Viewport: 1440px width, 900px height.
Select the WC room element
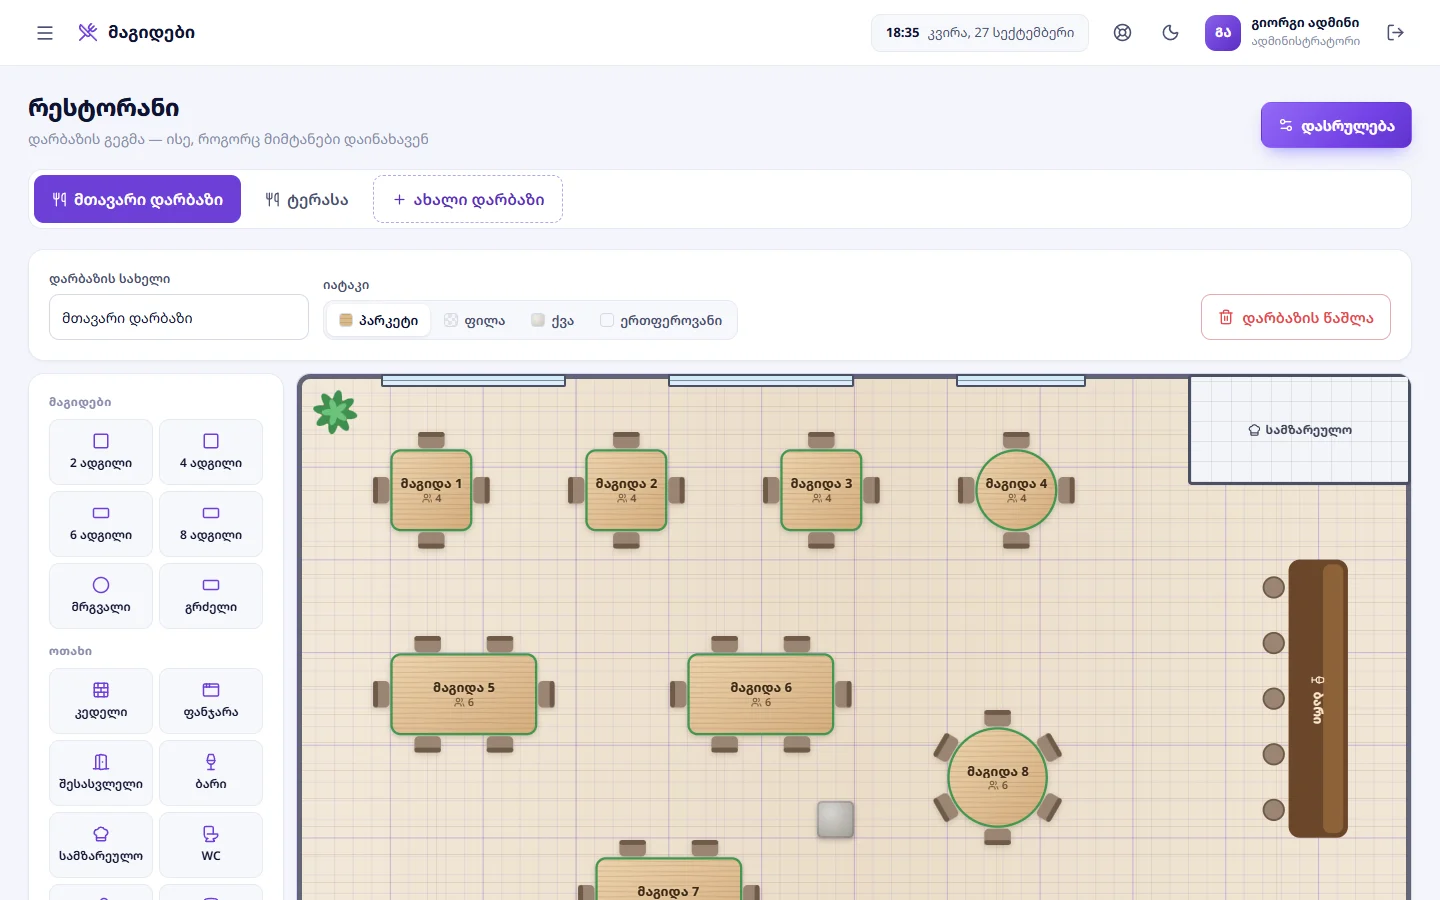coord(211,845)
